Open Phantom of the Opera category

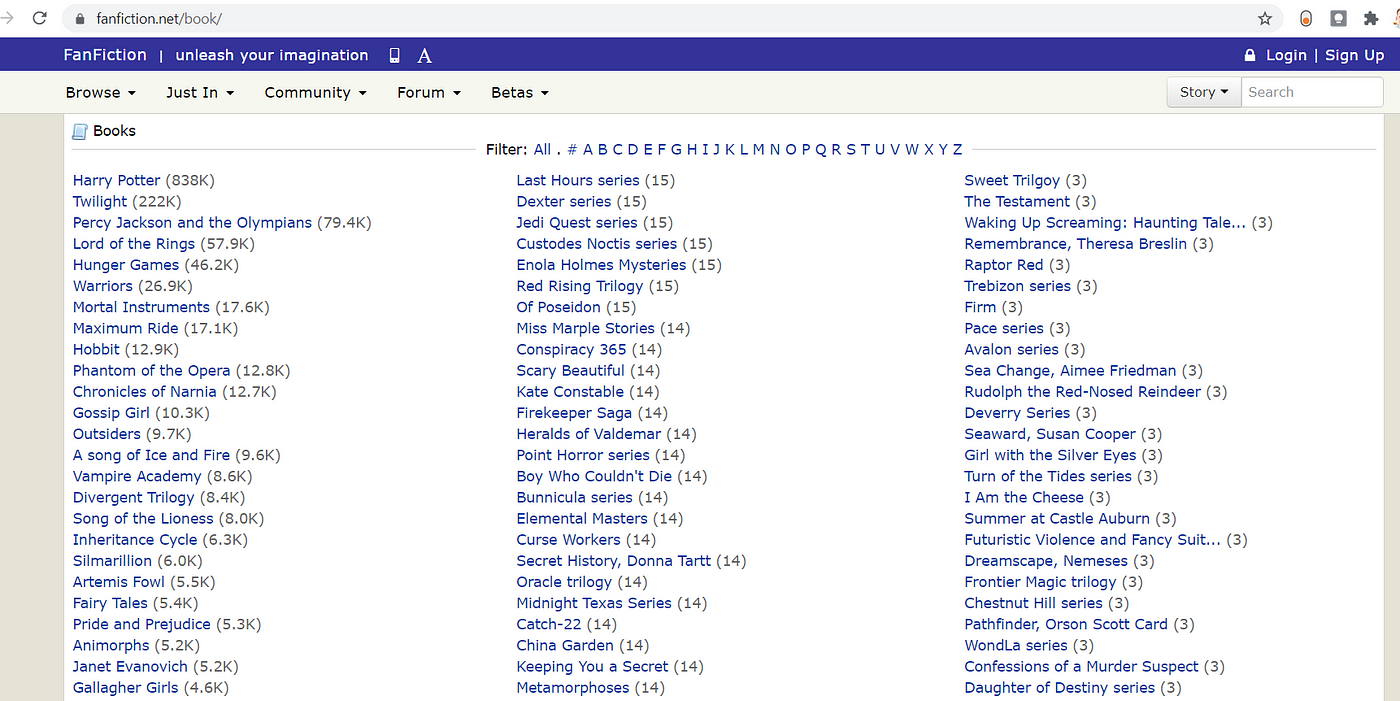[x=151, y=370]
